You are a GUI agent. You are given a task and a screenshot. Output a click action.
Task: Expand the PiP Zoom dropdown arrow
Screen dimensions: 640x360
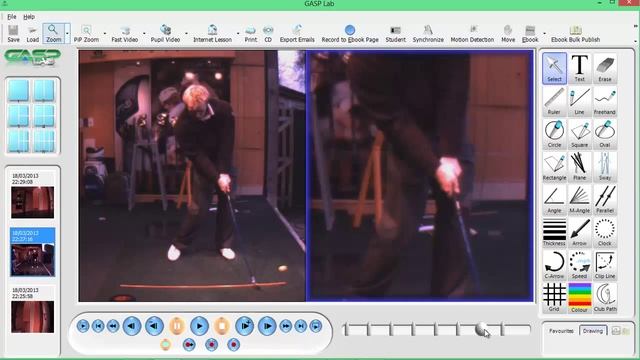(105, 33)
